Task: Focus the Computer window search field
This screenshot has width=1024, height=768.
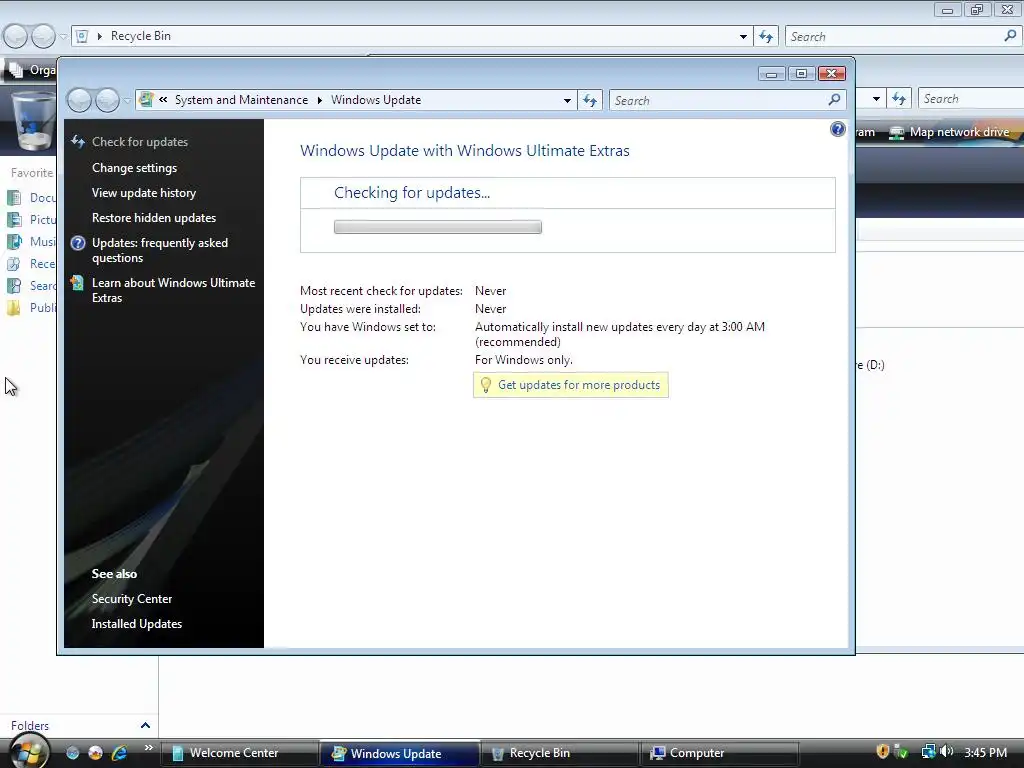Action: (971, 99)
